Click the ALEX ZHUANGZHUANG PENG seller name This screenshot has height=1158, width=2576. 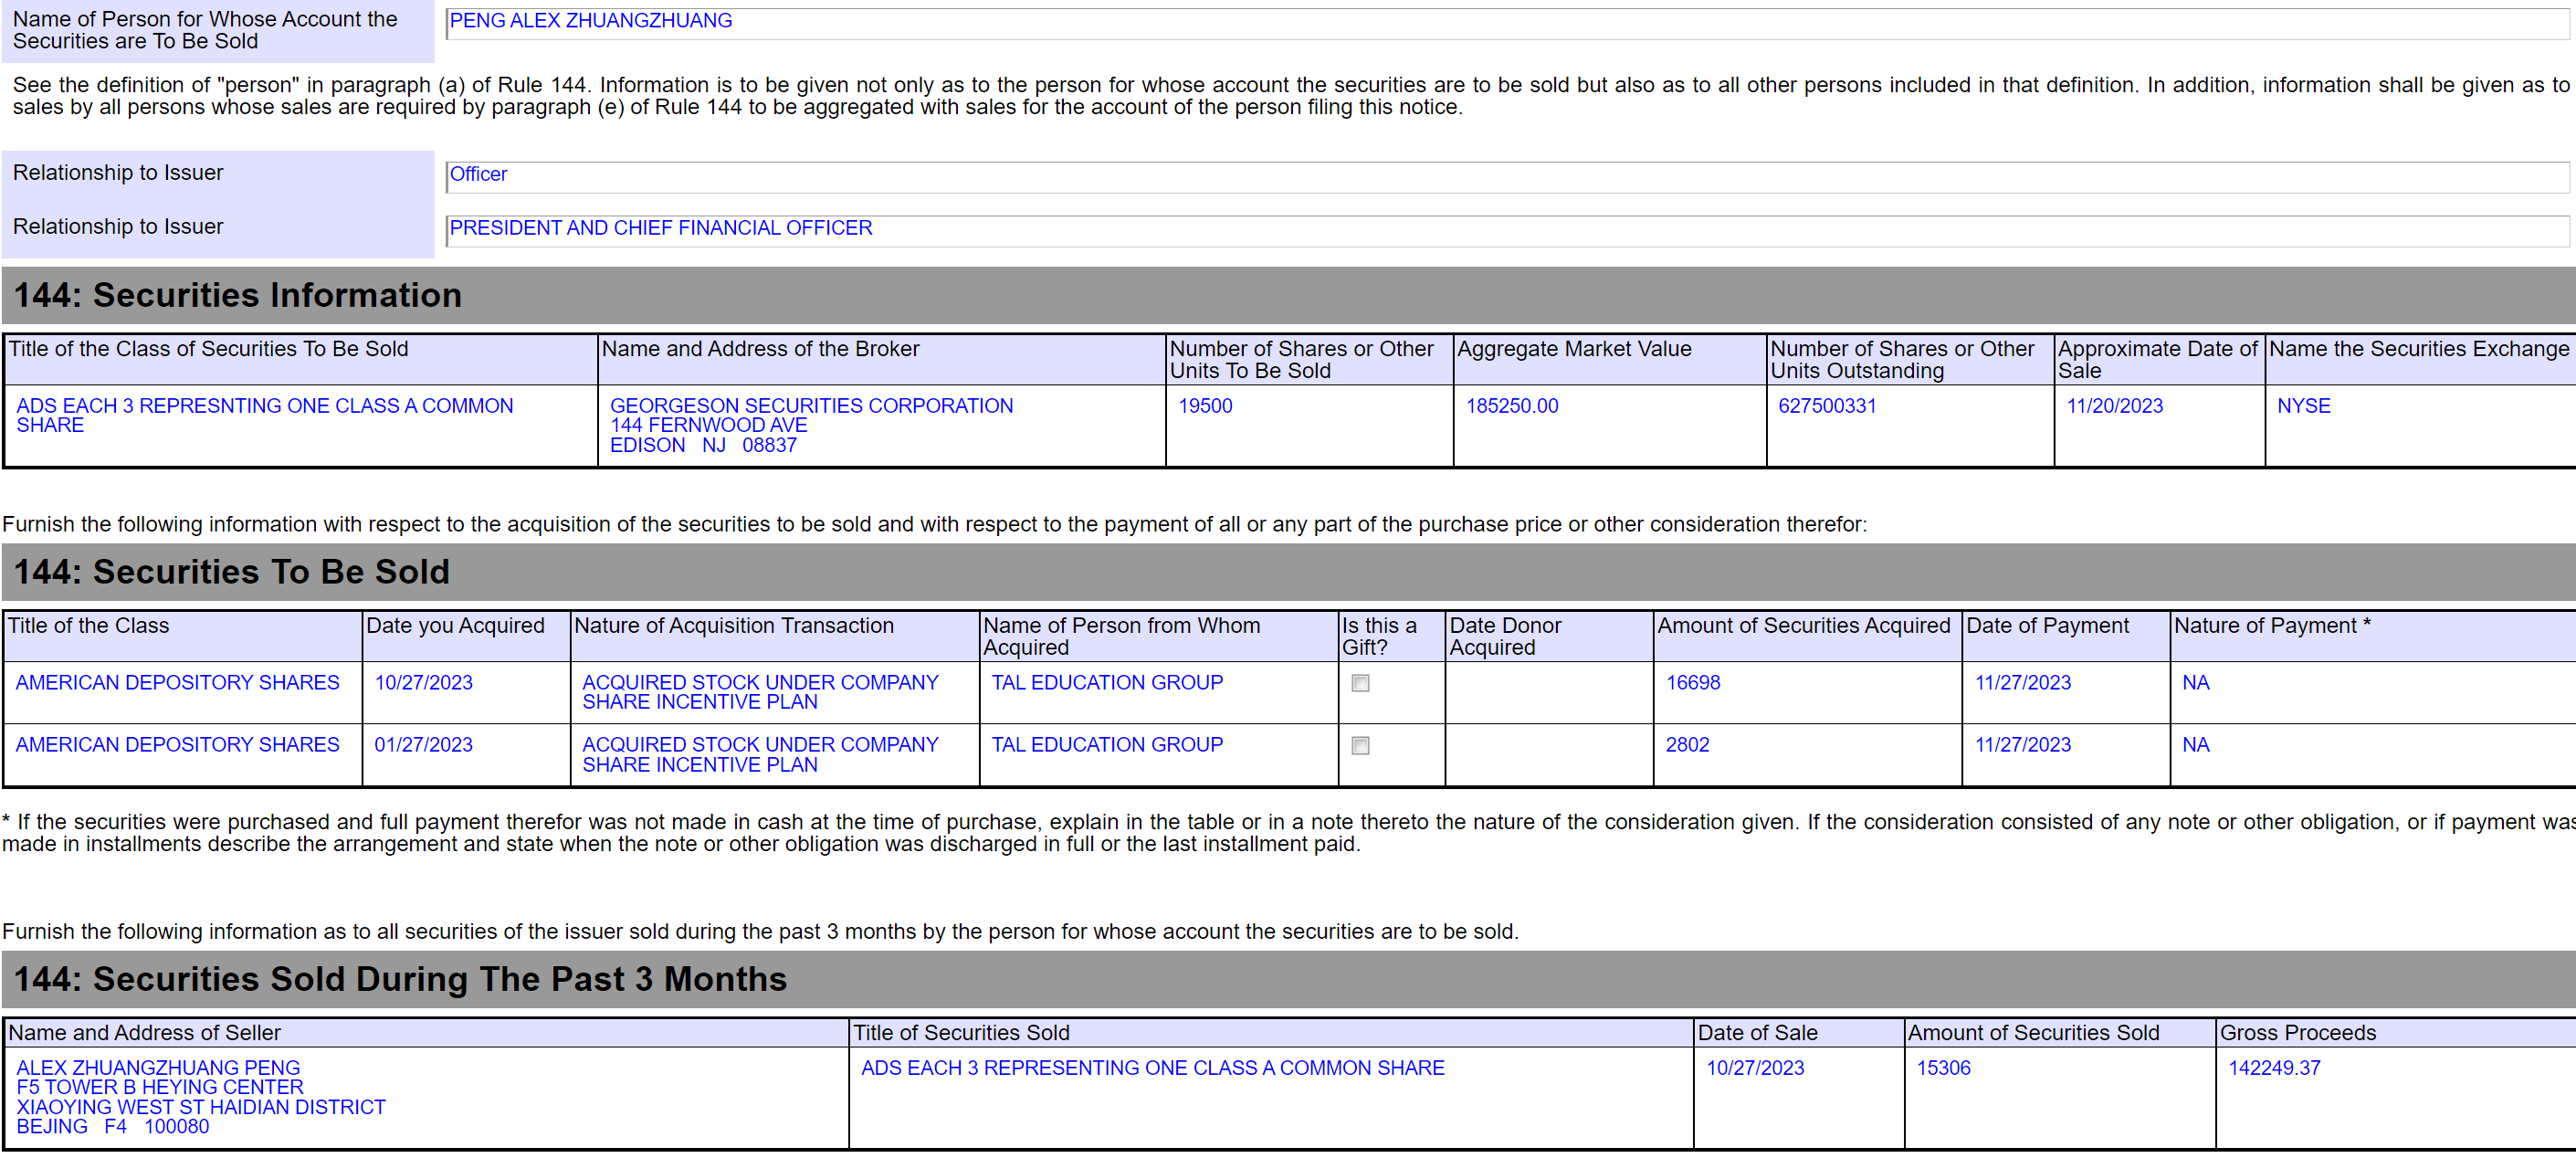click(158, 1068)
